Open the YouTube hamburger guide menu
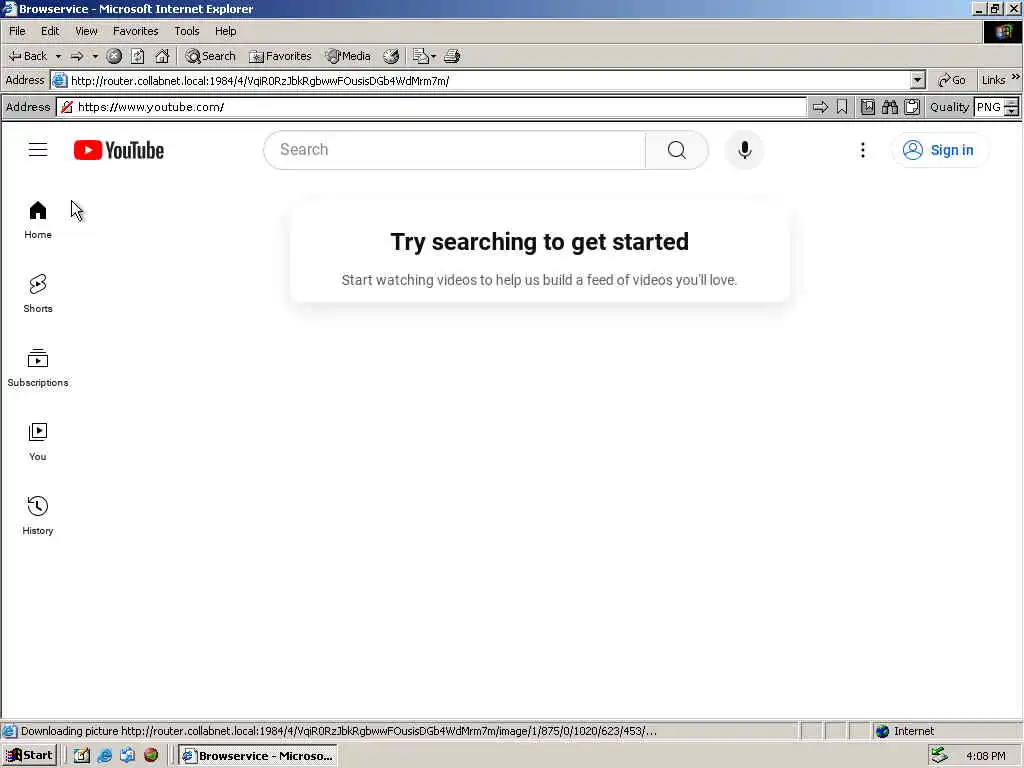The width and height of the screenshot is (1024, 768). pyautogui.click(x=38, y=150)
